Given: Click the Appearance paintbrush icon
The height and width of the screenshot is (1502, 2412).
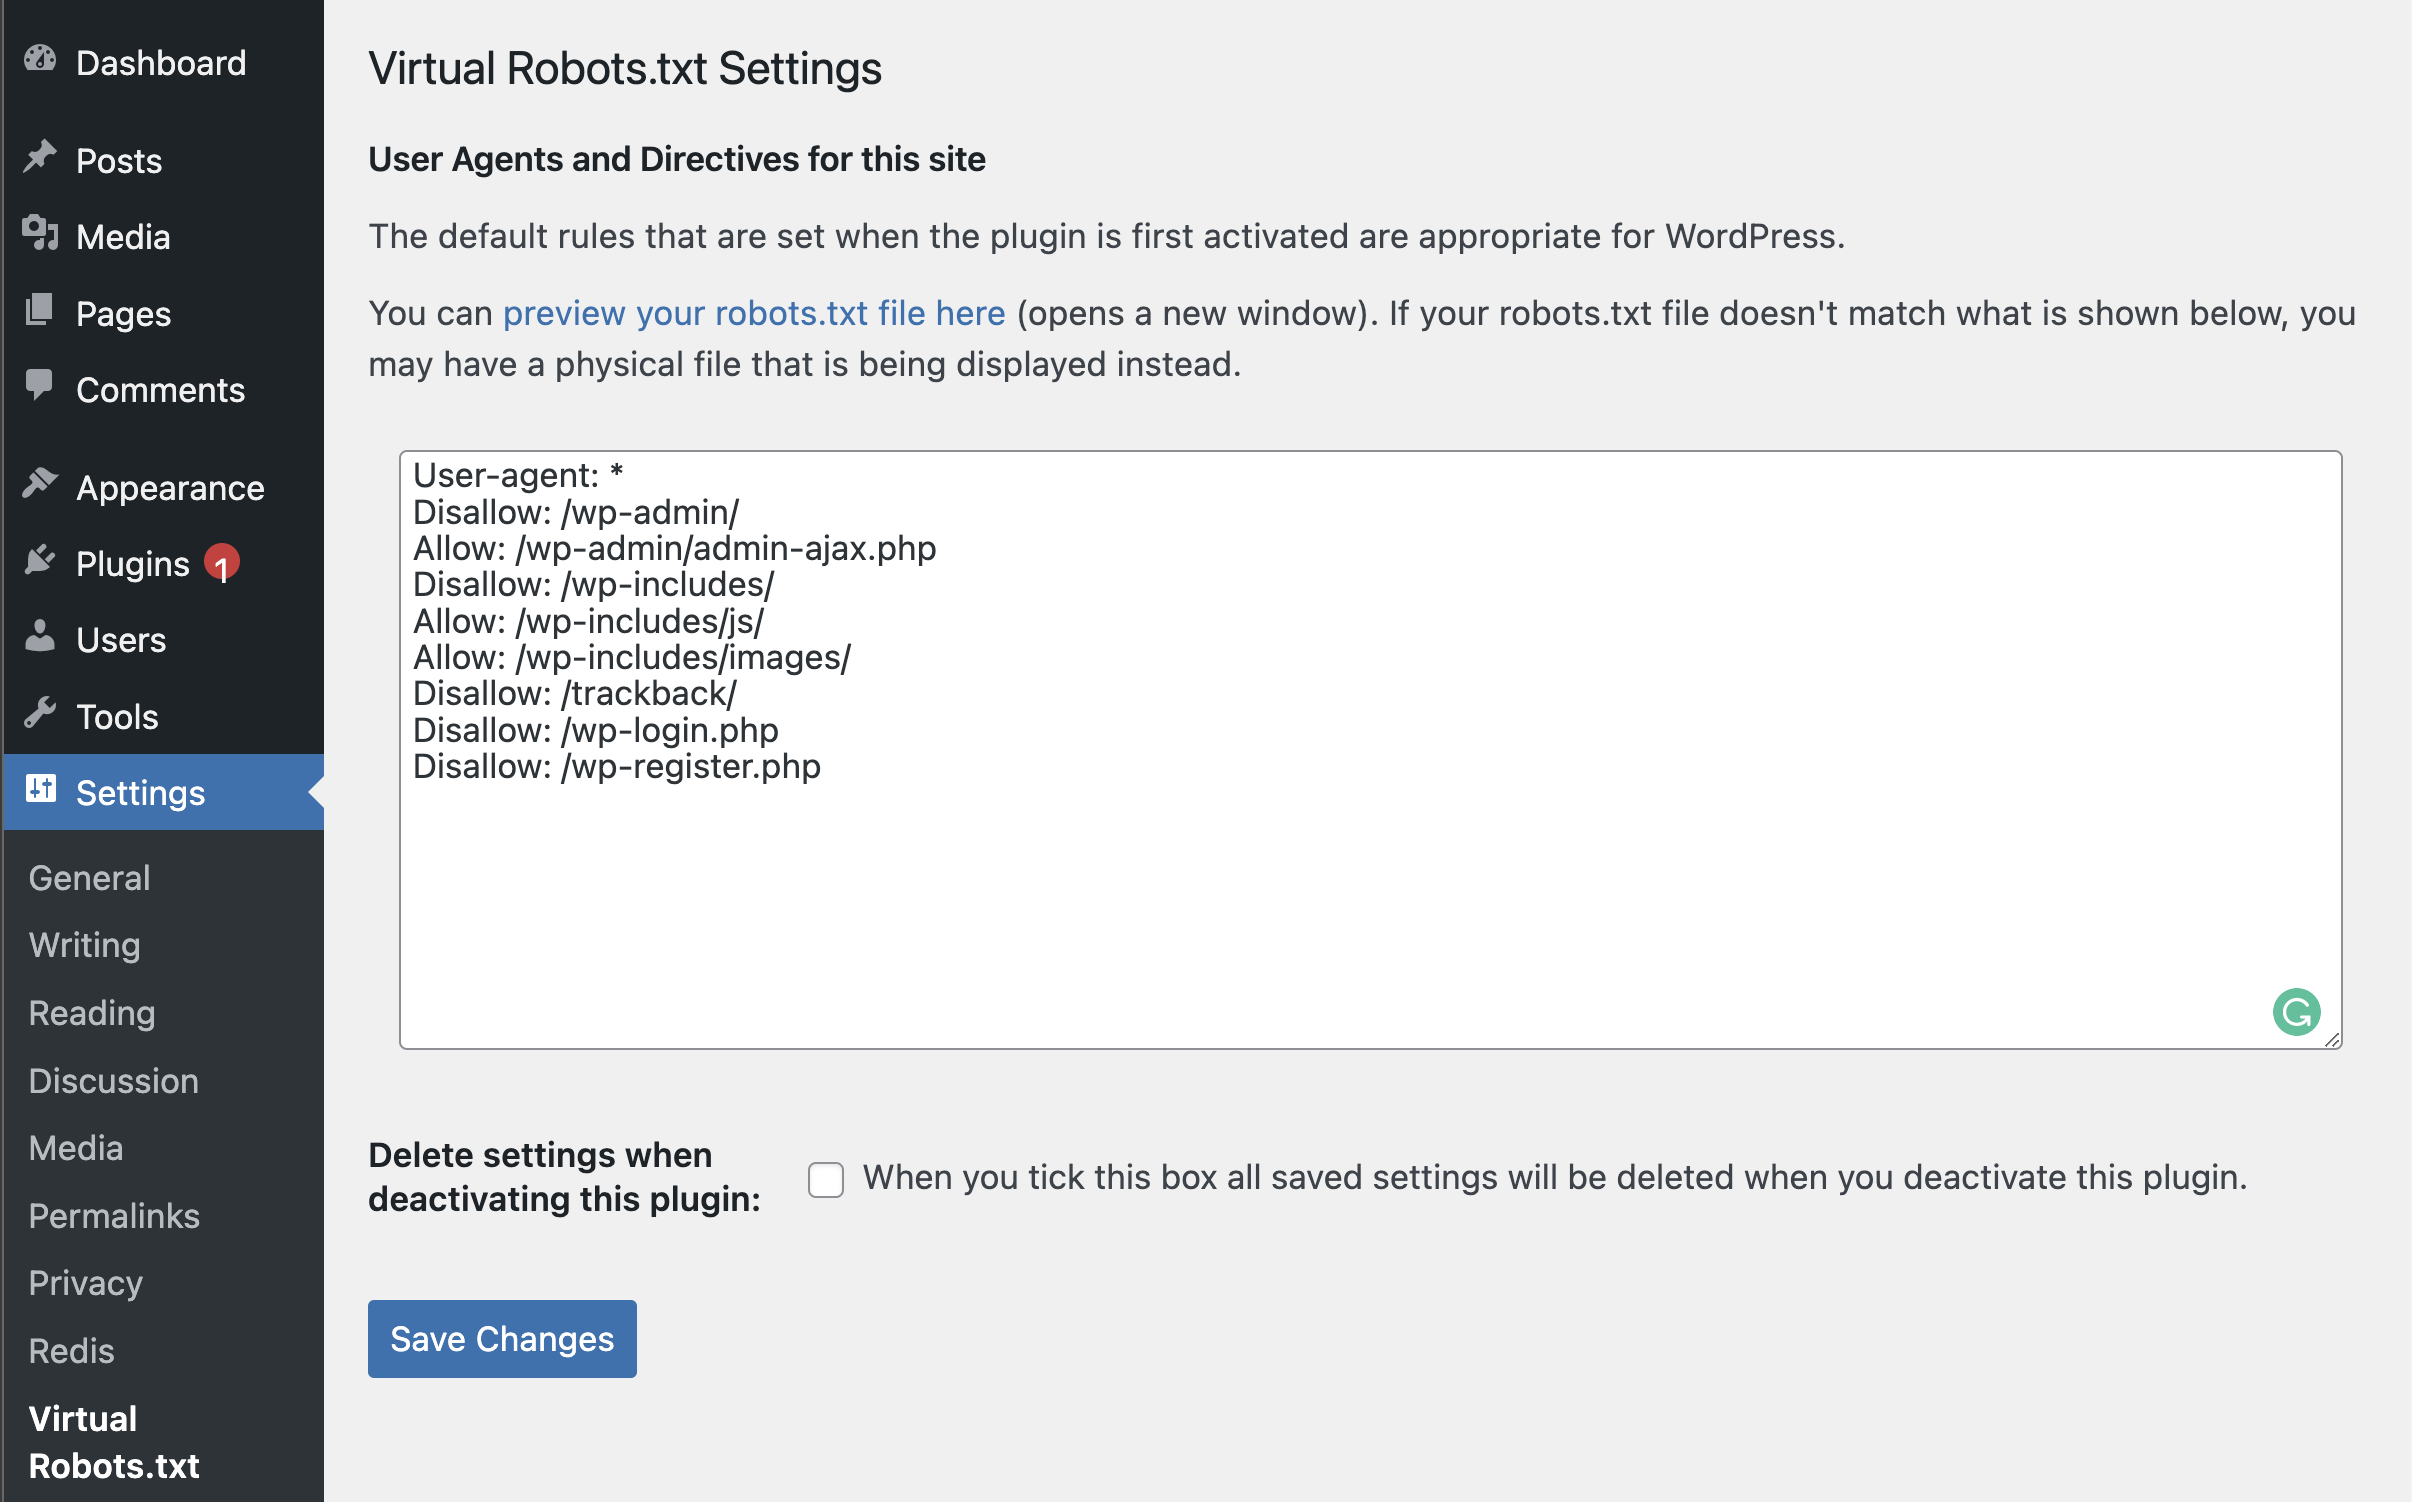Looking at the screenshot, I should coord(40,485).
